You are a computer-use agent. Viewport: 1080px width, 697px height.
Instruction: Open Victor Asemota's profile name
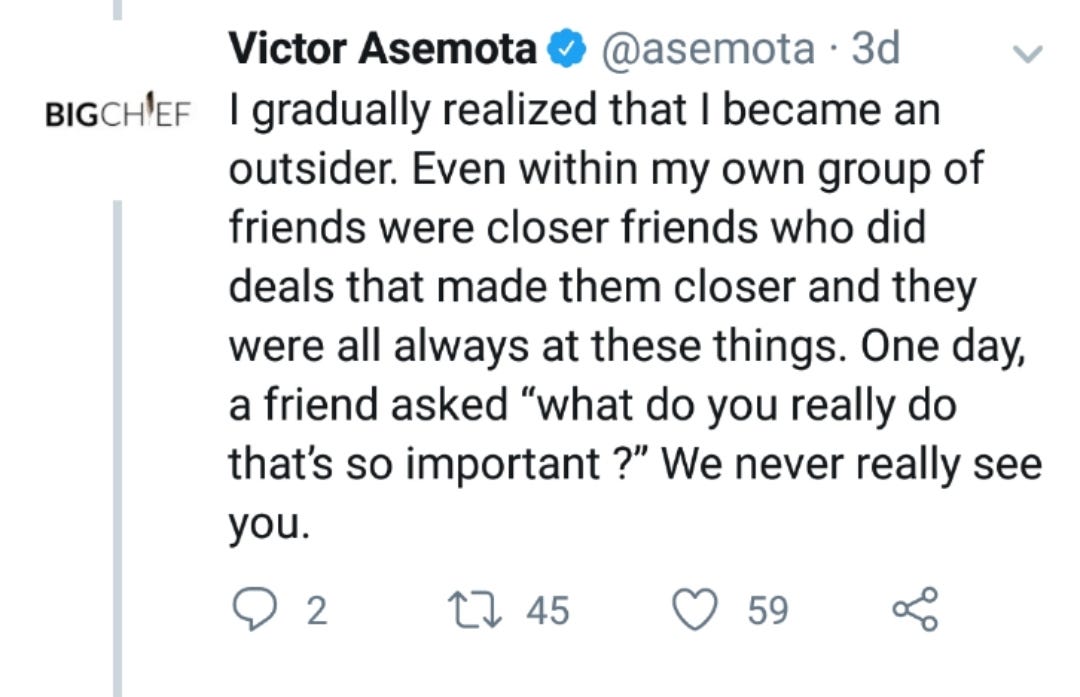click(x=383, y=48)
